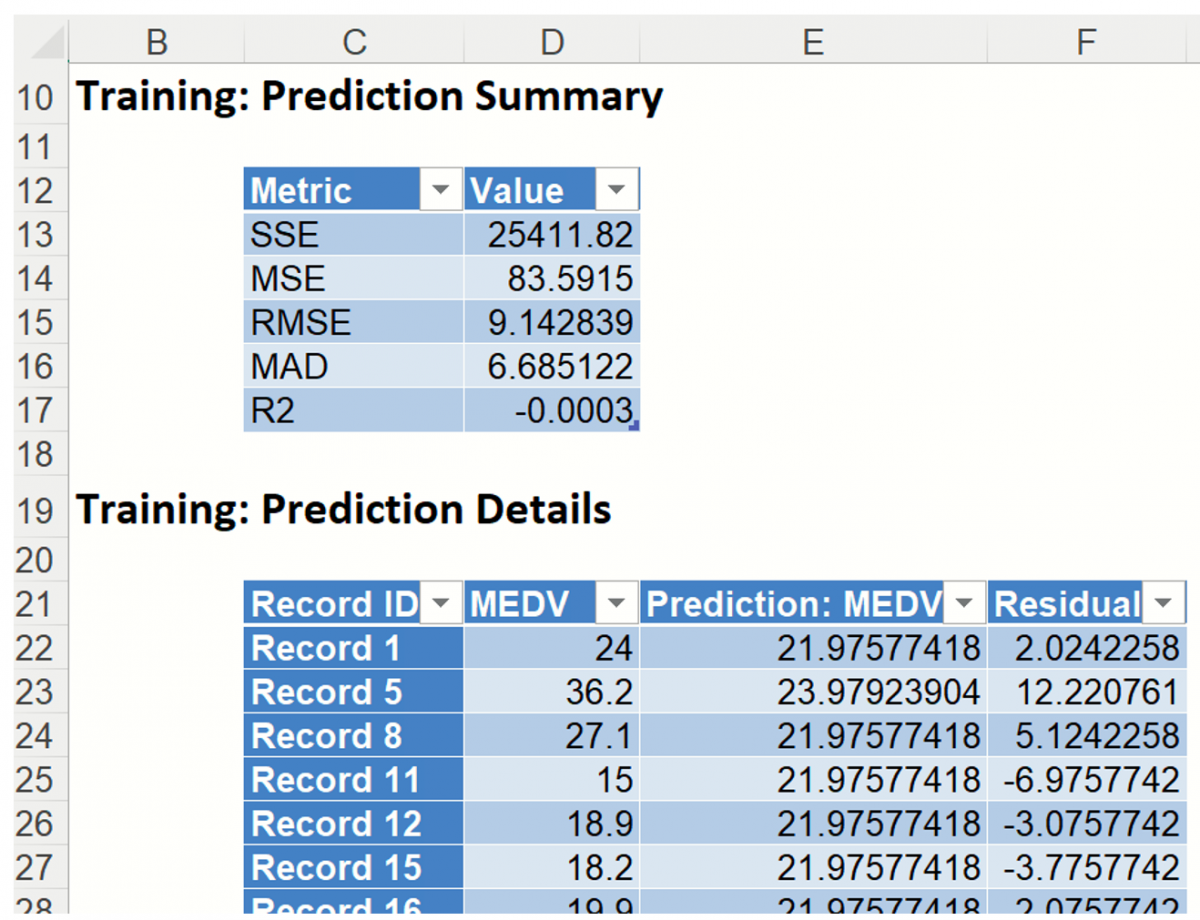Select the Record 5 row label
1200x920 pixels.
[353, 692]
